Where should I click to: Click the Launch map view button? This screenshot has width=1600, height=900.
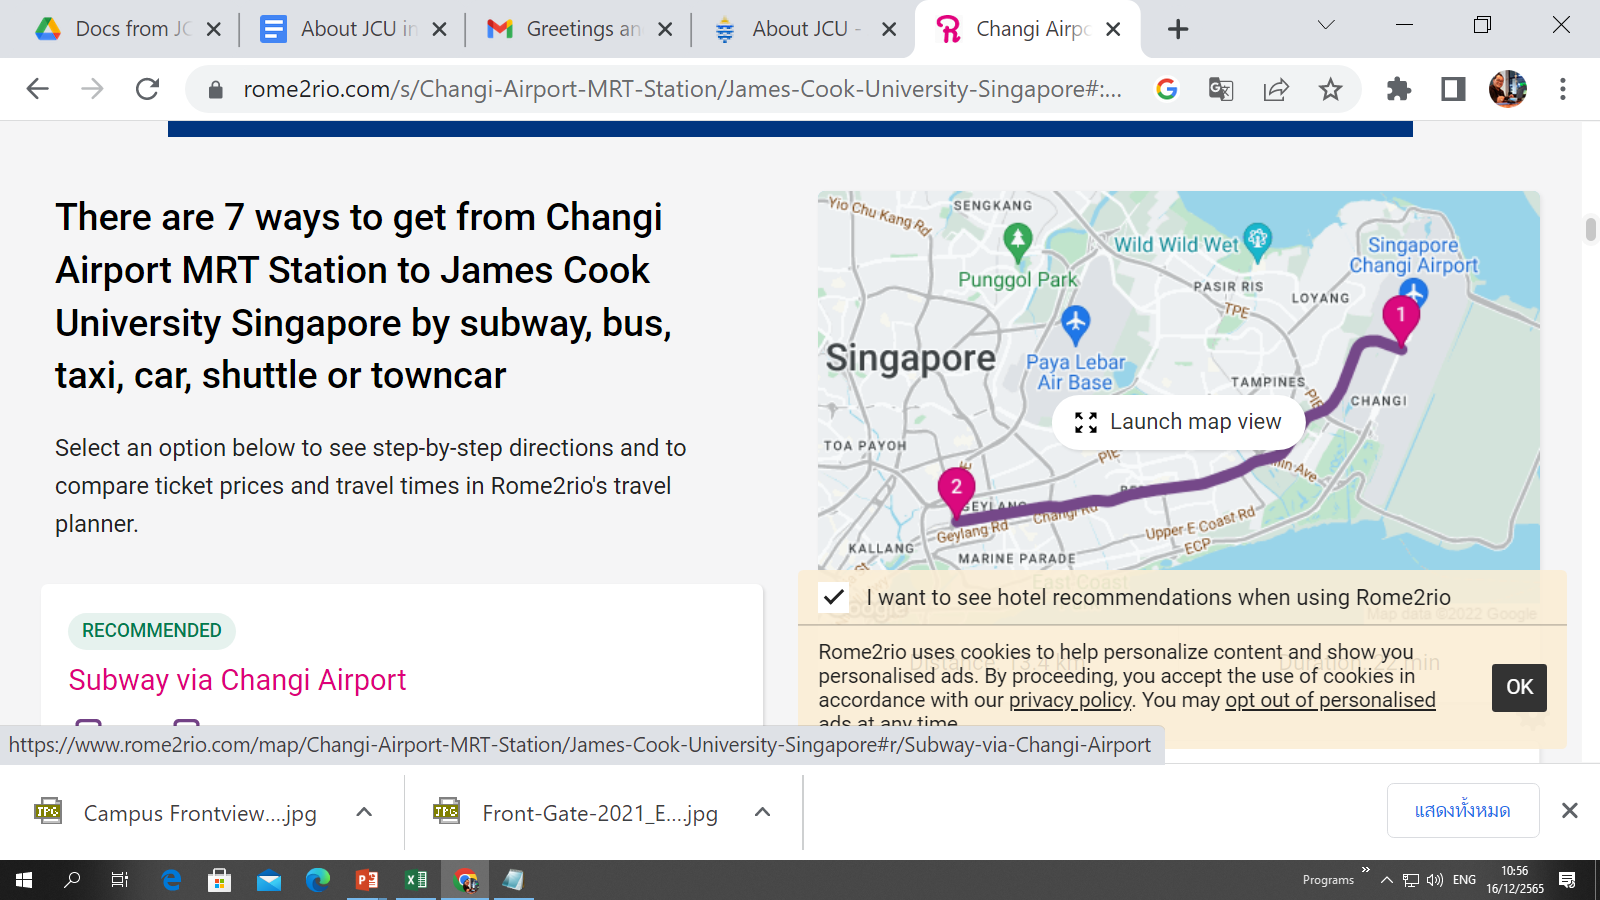click(1179, 422)
